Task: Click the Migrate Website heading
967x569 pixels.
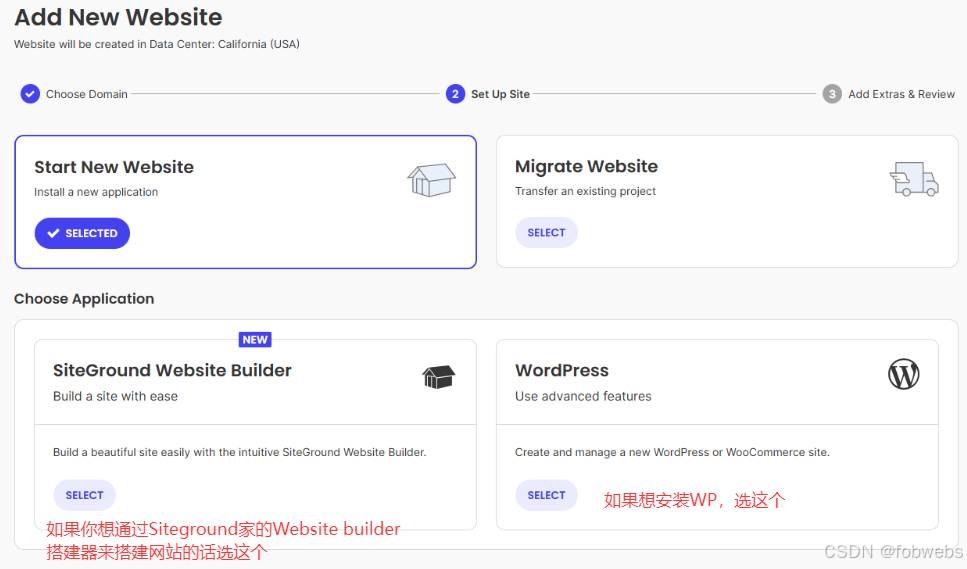Action: 586,166
